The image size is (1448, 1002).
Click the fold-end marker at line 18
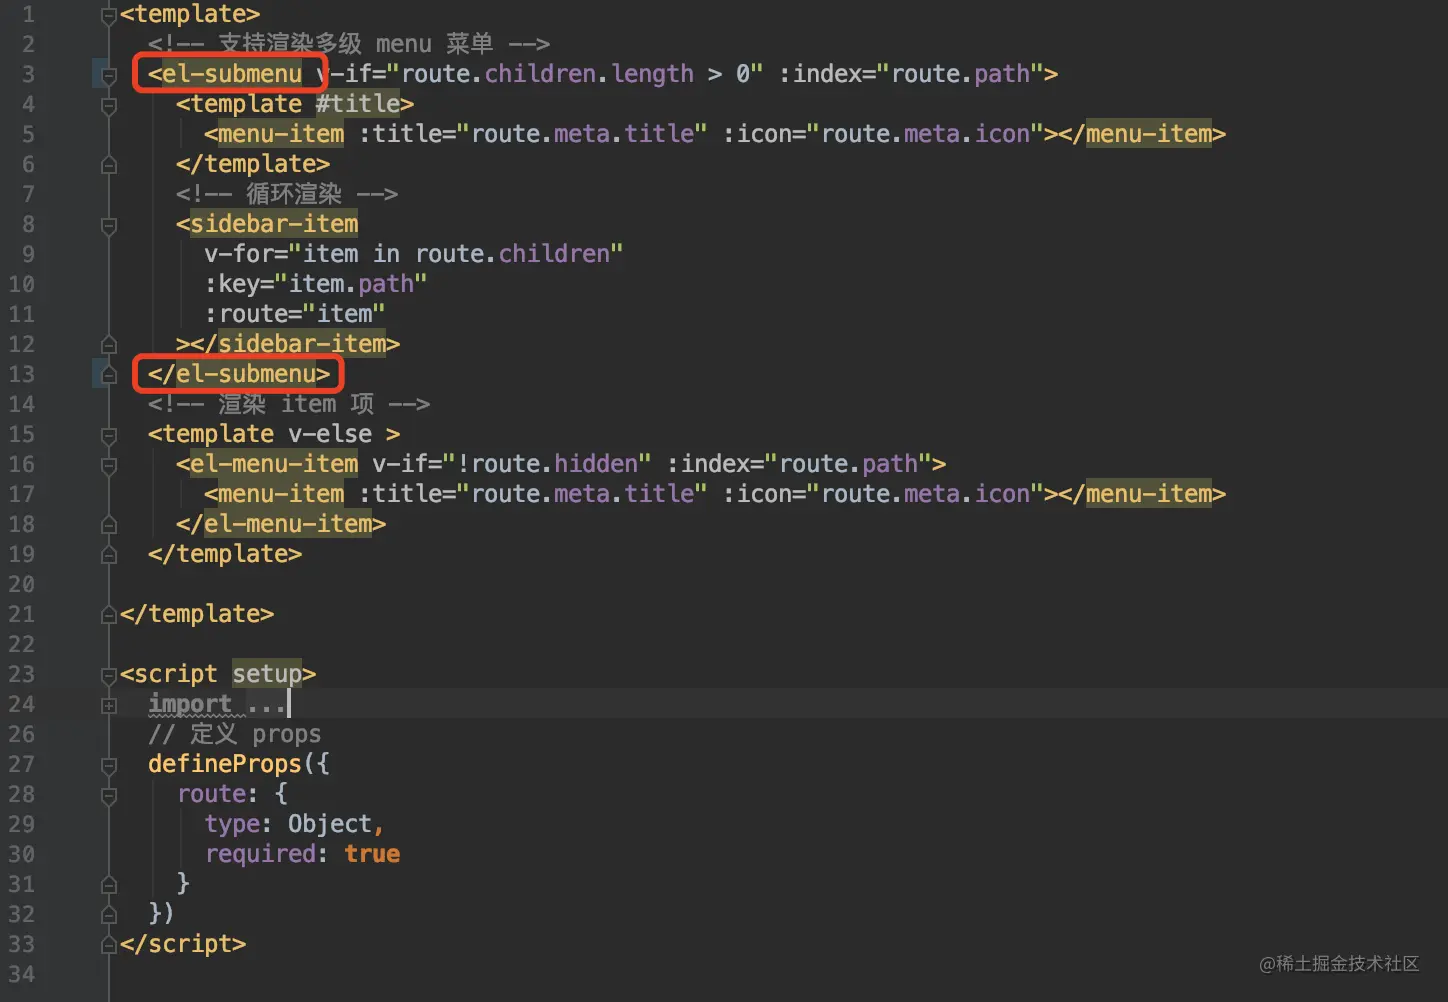pos(109,525)
